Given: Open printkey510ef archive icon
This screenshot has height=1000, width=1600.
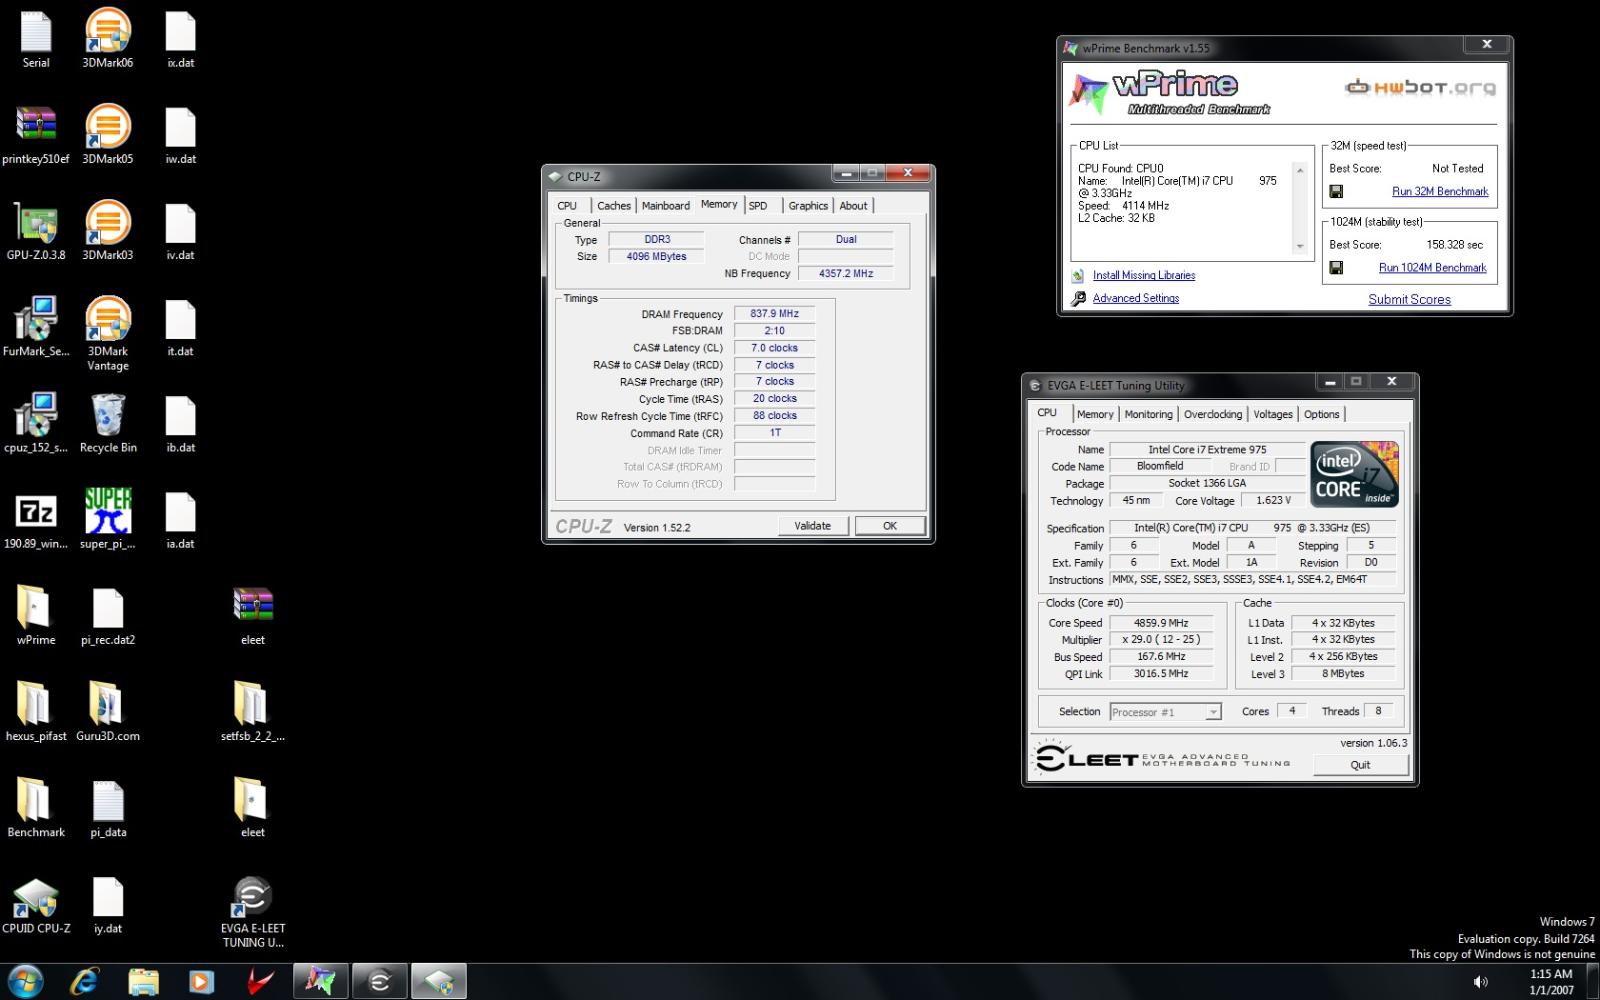Looking at the screenshot, I should (x=36, y=135).
